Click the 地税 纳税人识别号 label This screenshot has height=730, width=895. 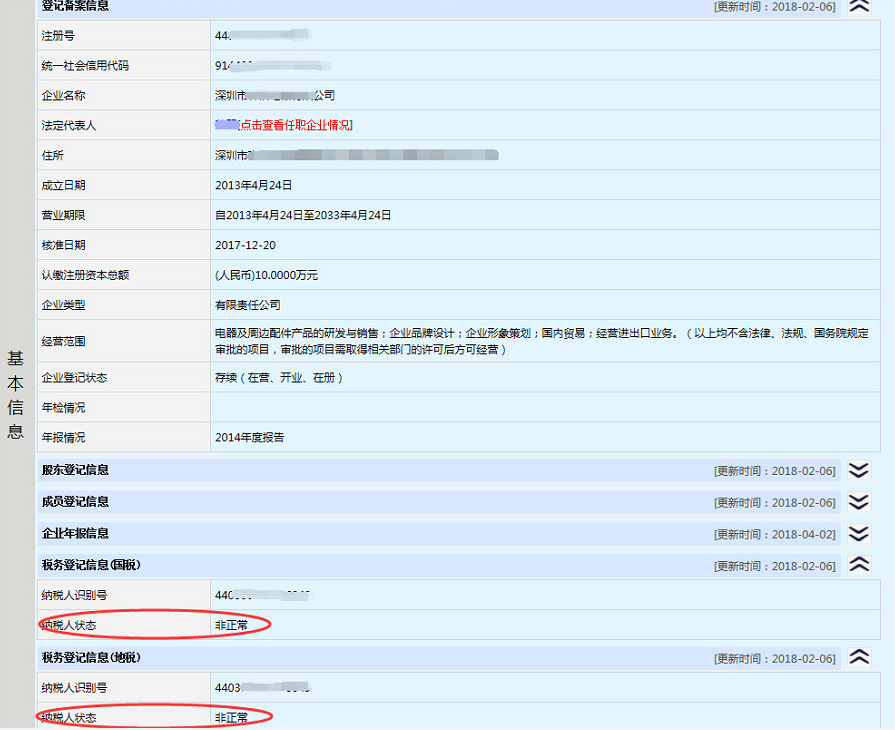pos(74,688)
